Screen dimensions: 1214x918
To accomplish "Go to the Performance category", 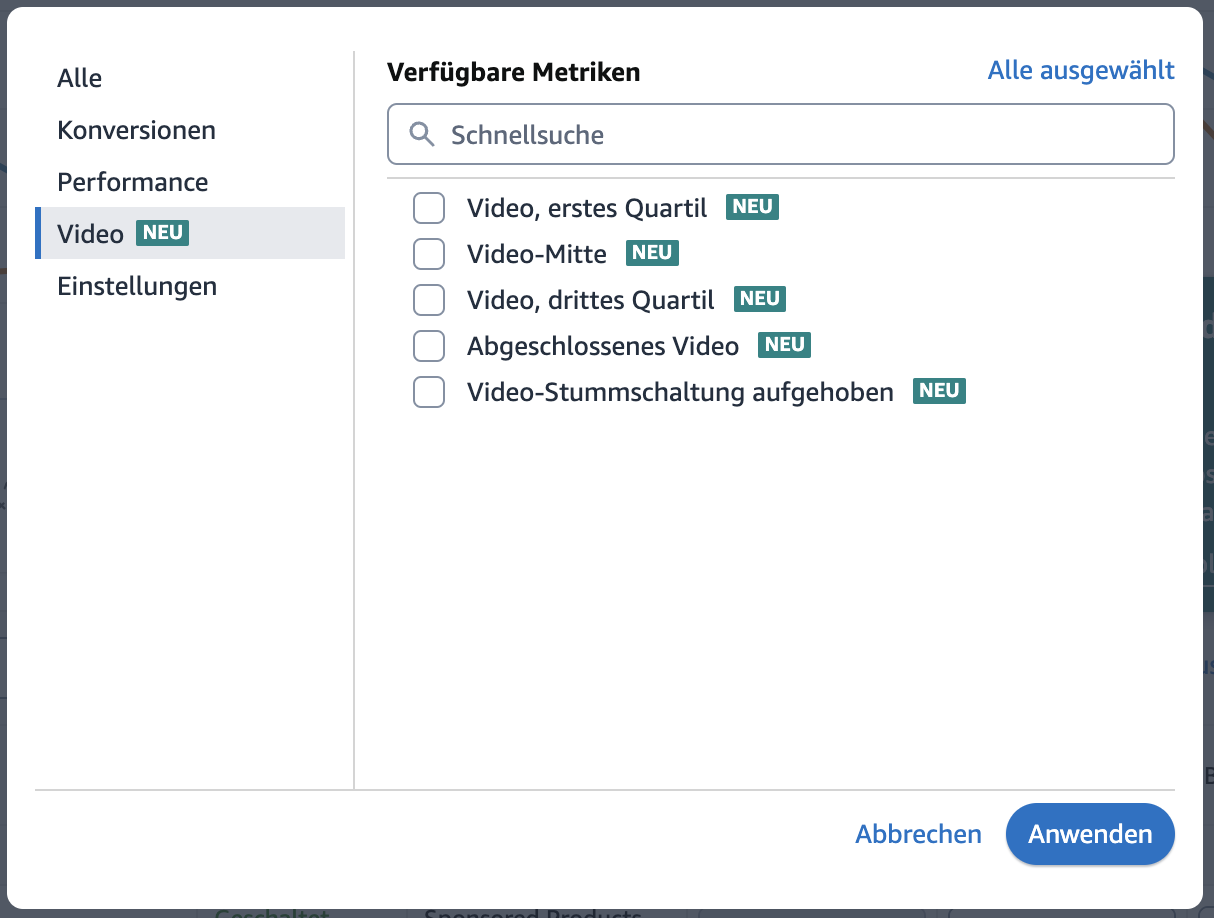I will 133,182.
